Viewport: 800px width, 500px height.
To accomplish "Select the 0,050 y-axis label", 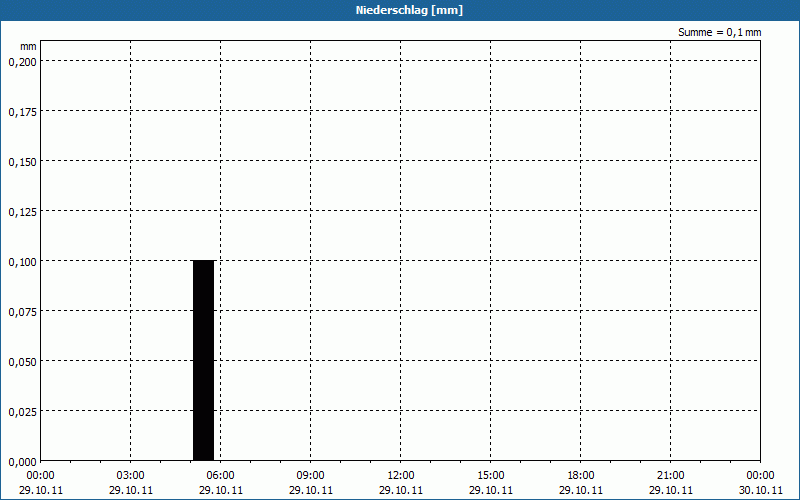I will point(22,361).
